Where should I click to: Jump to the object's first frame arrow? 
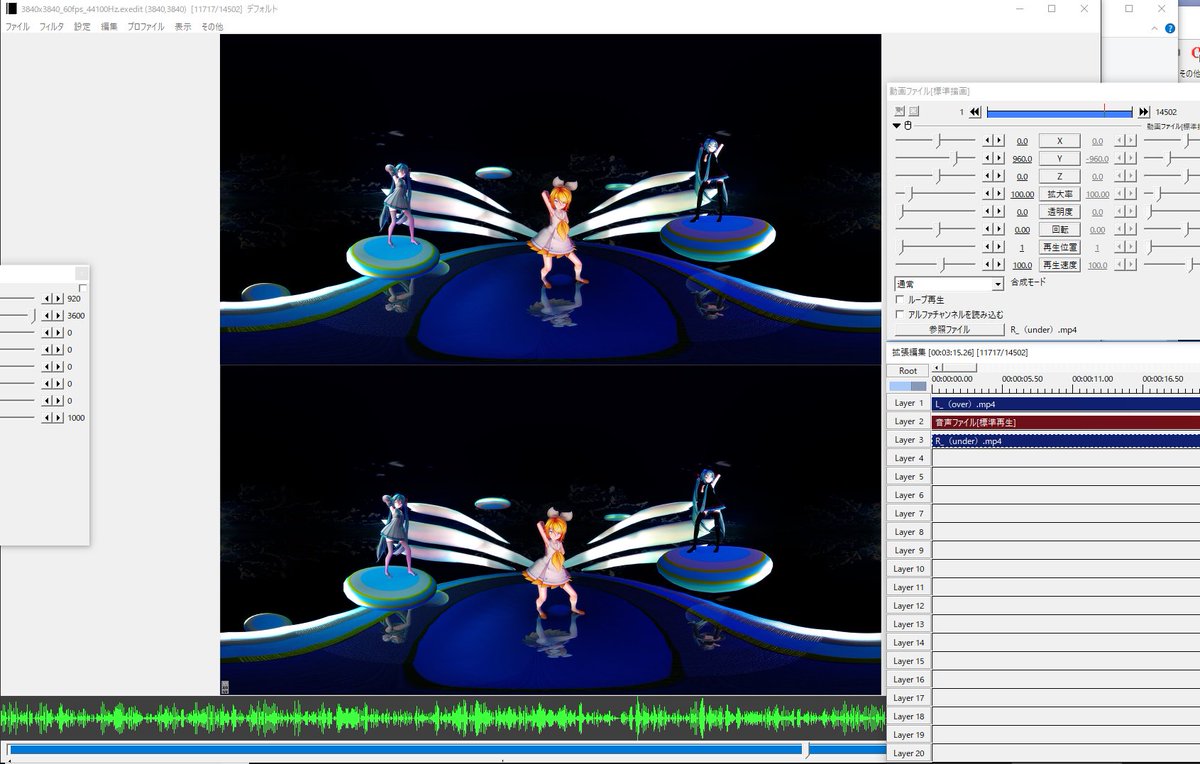tap(975, 112)
